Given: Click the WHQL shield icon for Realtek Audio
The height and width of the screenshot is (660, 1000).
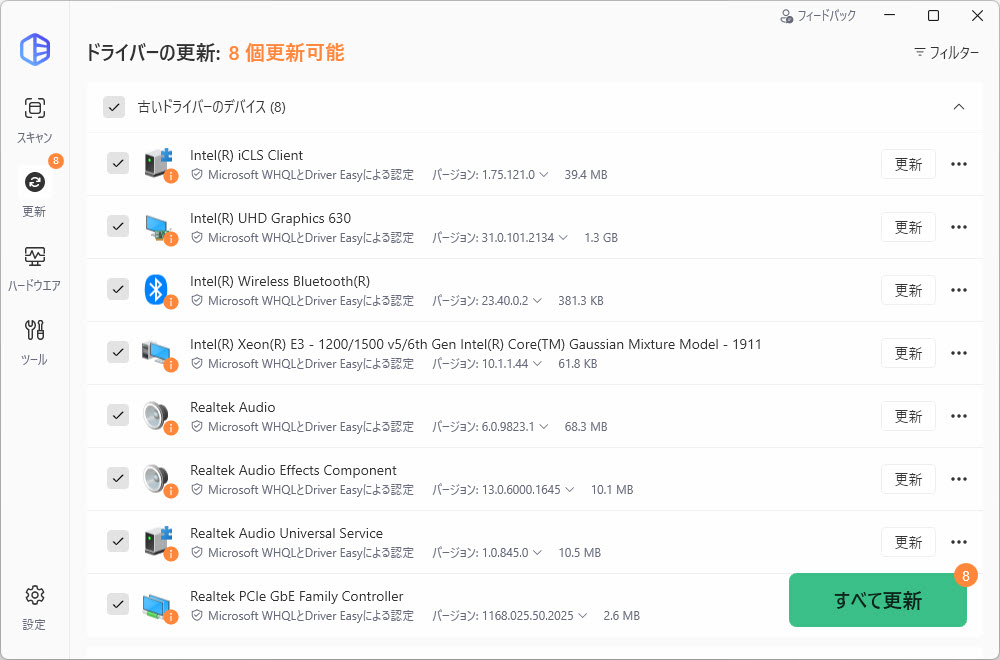Looking at the screenshot, I should 197,427.
